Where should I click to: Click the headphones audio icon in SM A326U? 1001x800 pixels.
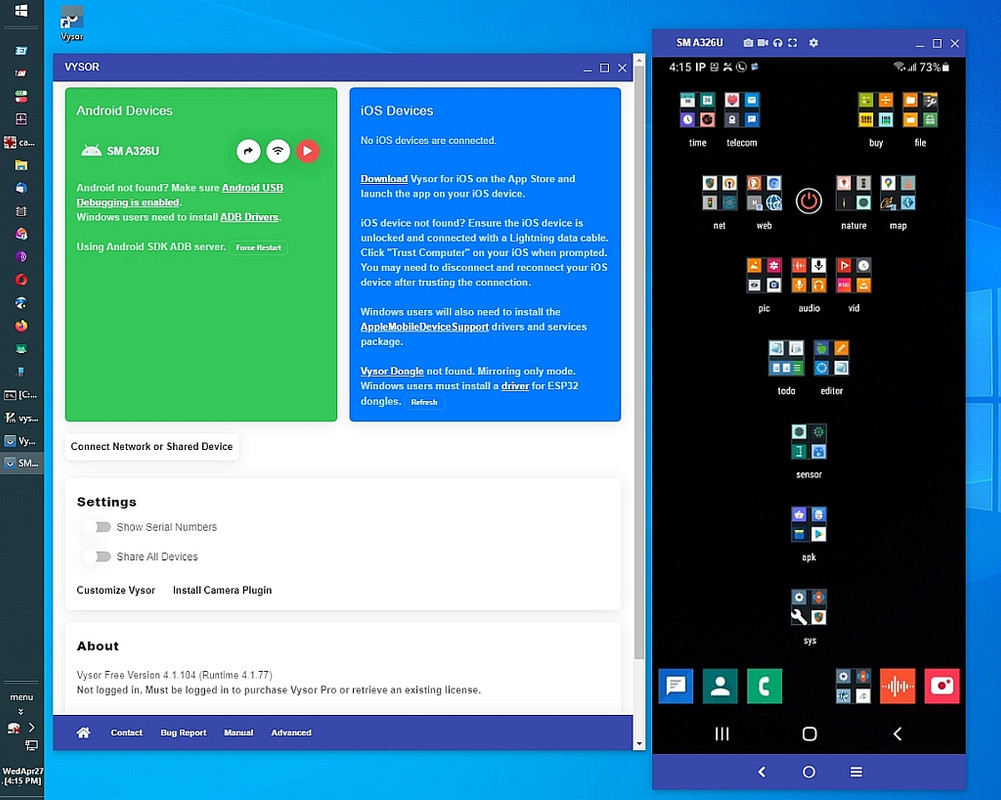point(778,43)
